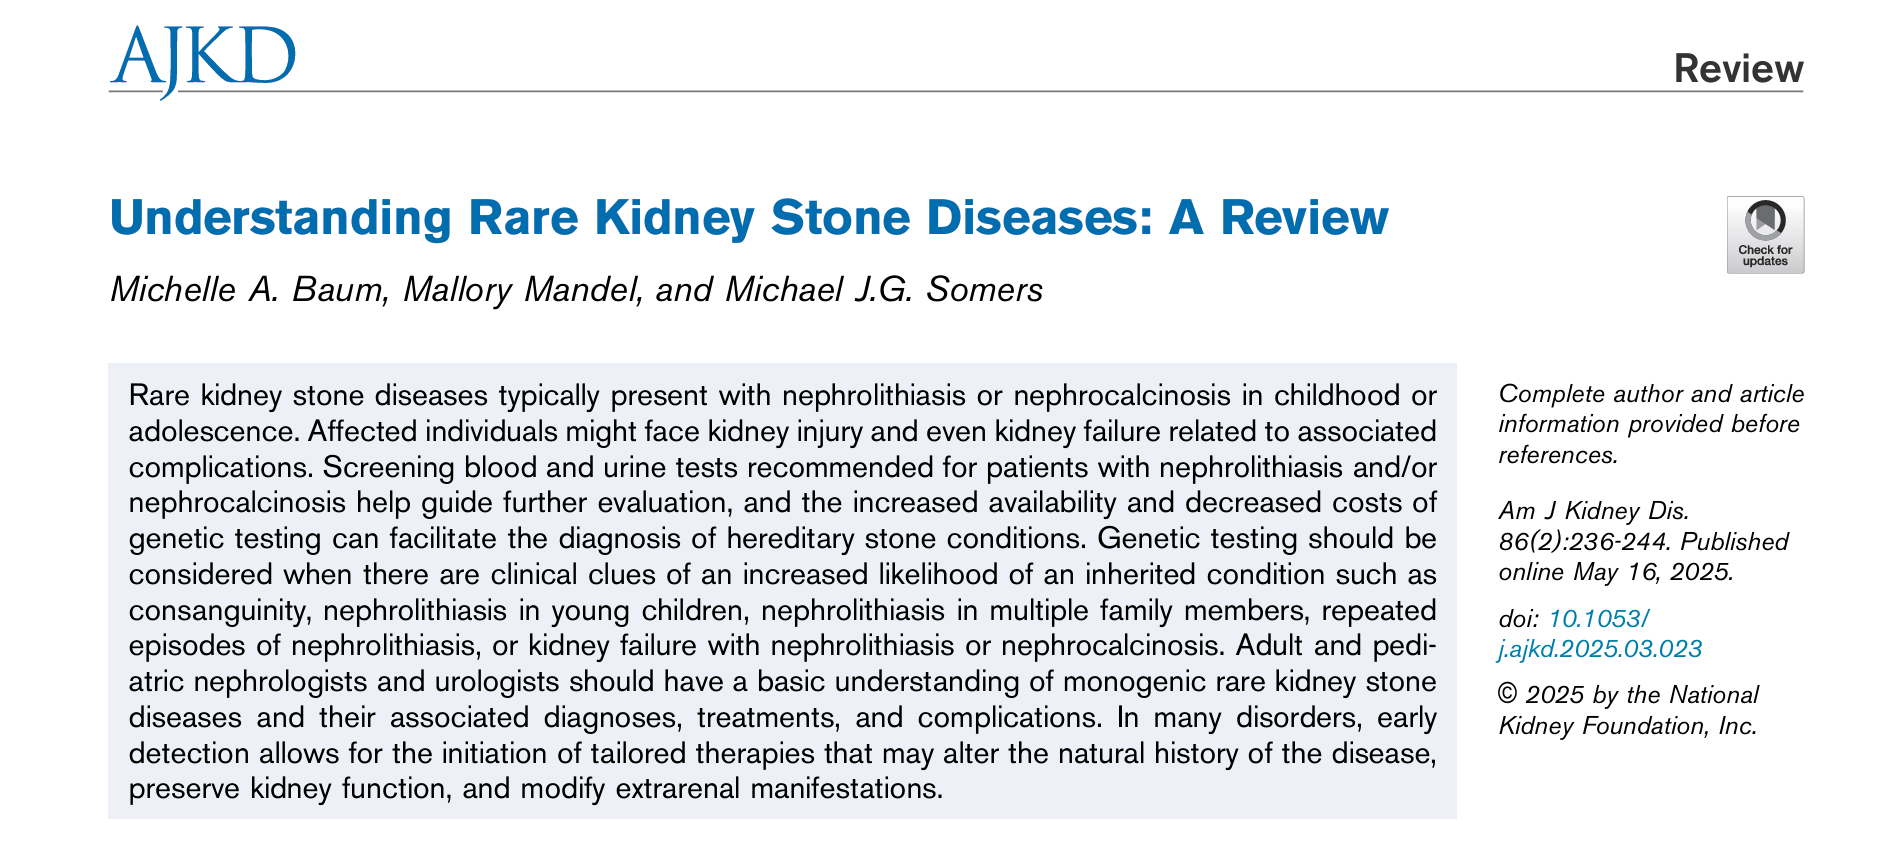Click the Review section label

coord(1738,68)
